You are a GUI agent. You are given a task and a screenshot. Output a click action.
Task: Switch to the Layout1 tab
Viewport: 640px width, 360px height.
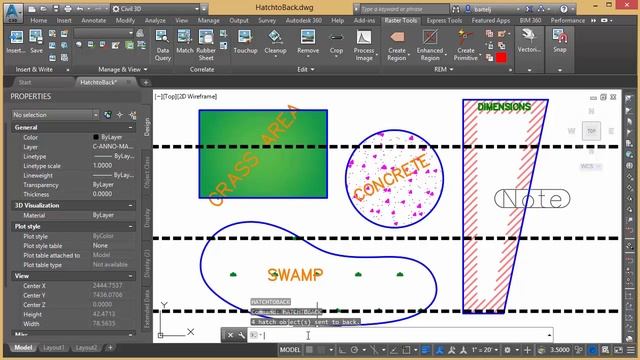pos(53,348)
